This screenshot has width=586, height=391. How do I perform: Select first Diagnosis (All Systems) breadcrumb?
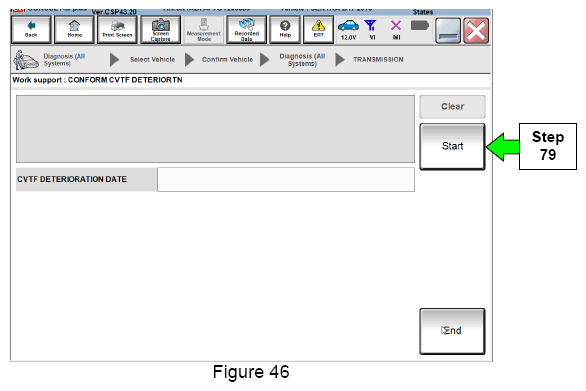pyautogui.click(x=64, y=60)
